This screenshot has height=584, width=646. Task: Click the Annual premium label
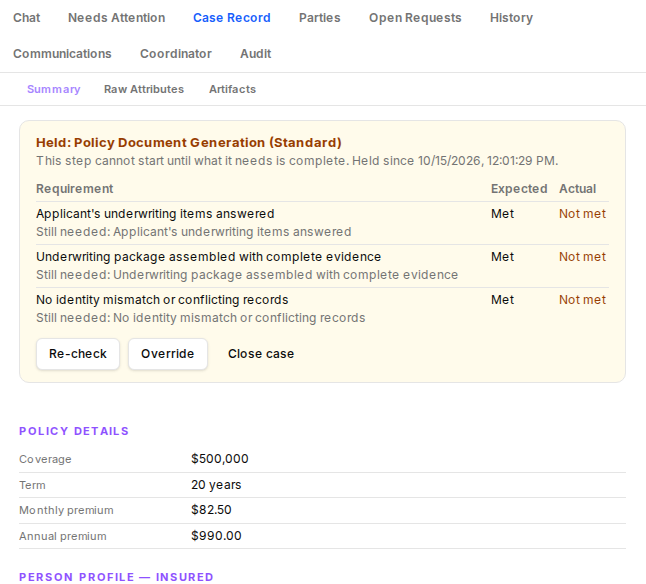63,536
